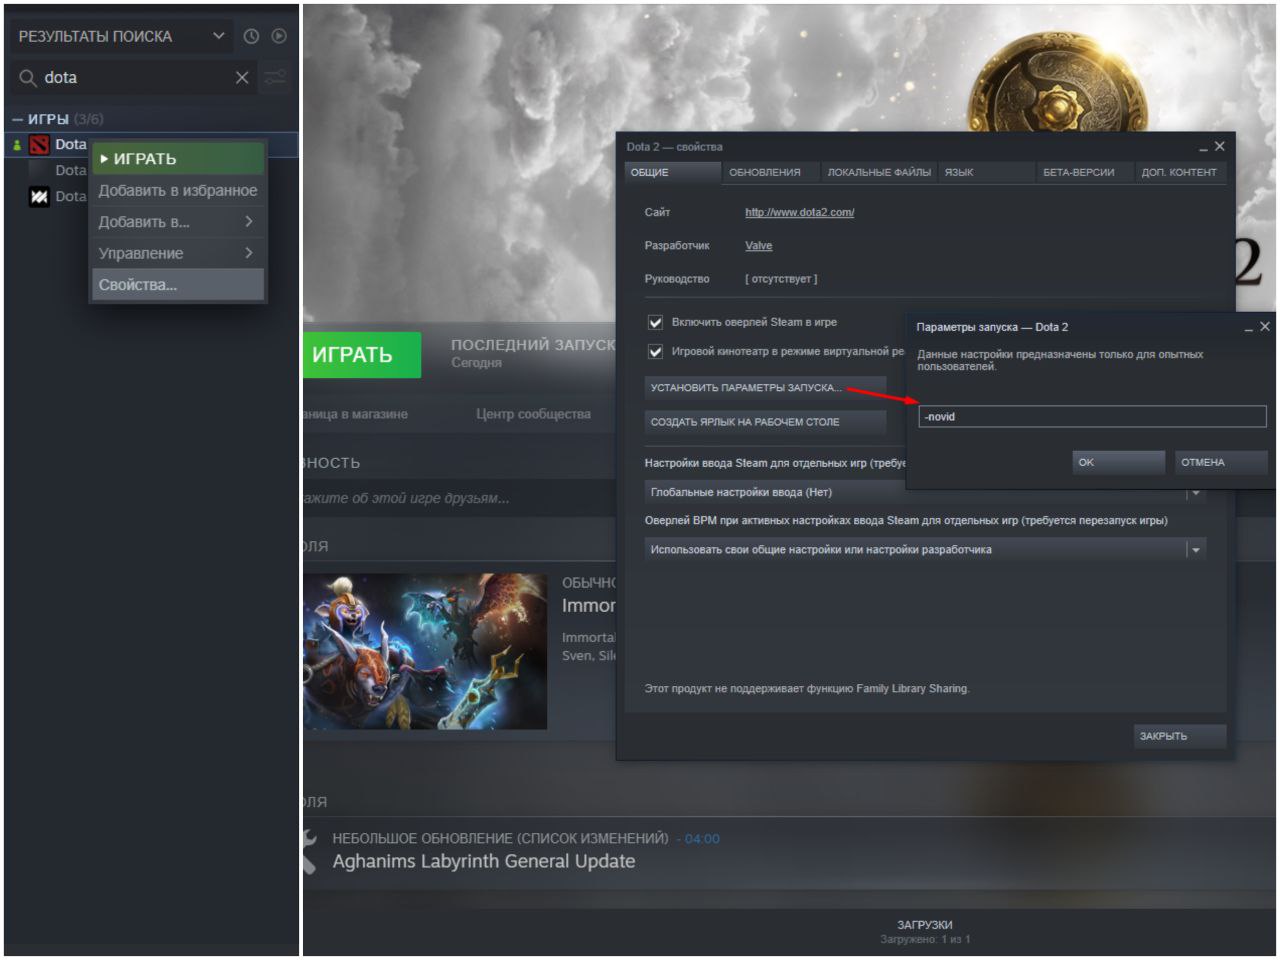The image size is (1280, 960).
Task: Enable Steam overlay in game checkbox
Action: tap(656, 322)
